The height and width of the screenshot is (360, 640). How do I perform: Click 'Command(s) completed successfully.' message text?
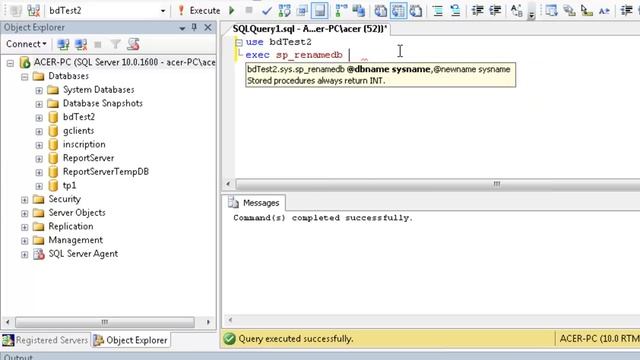pos(323,218)
